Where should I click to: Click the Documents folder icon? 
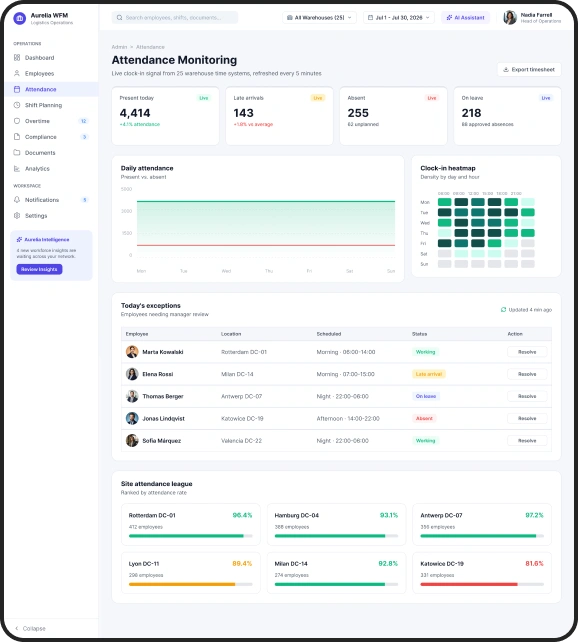tap(17, 153)
